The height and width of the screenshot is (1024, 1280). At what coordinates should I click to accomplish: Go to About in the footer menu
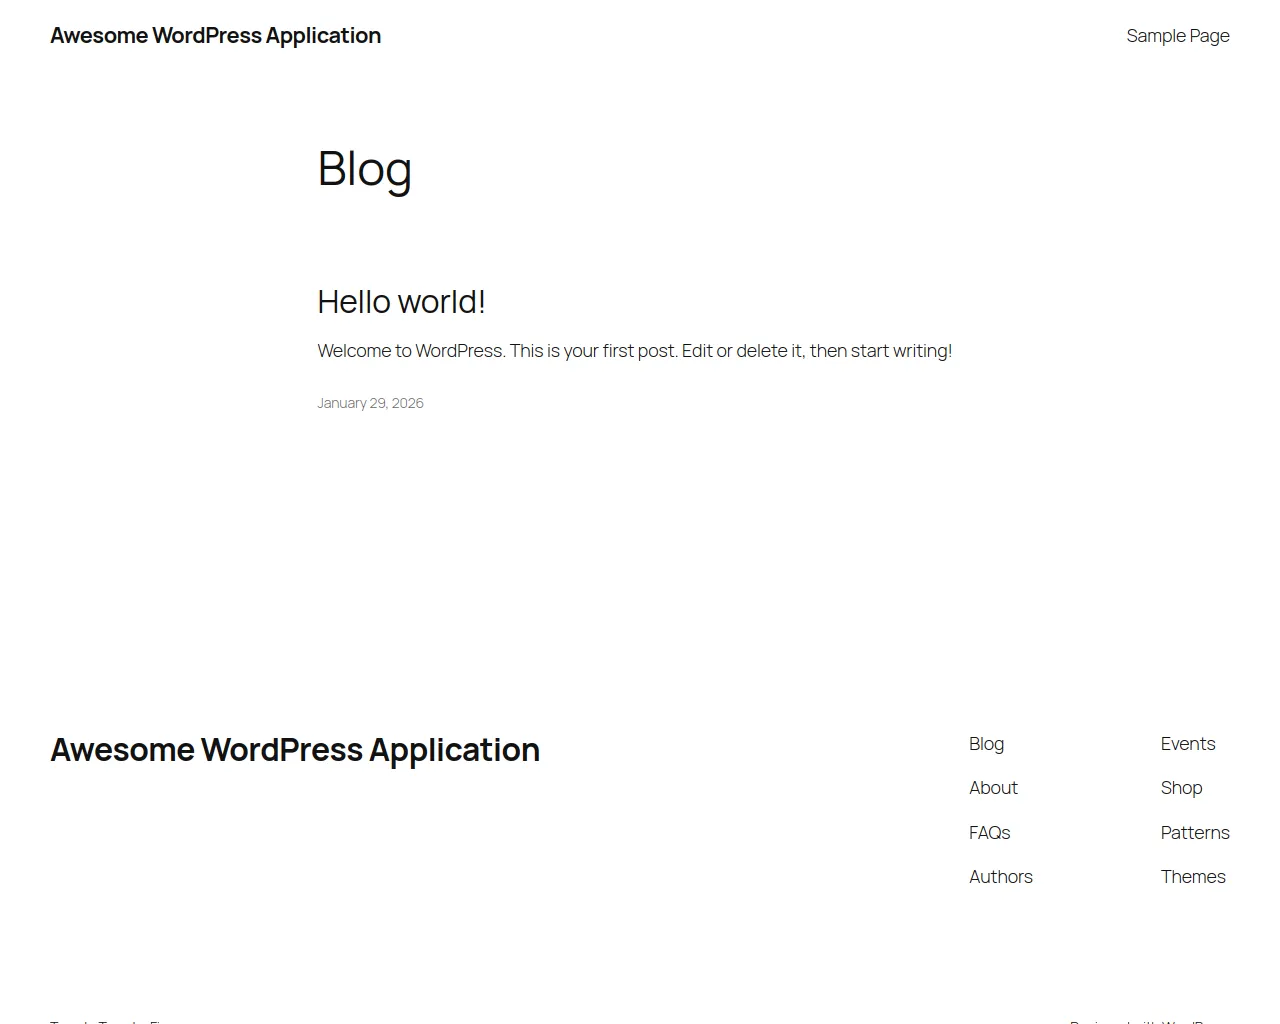pyautogui.click(x=993, y=788)
